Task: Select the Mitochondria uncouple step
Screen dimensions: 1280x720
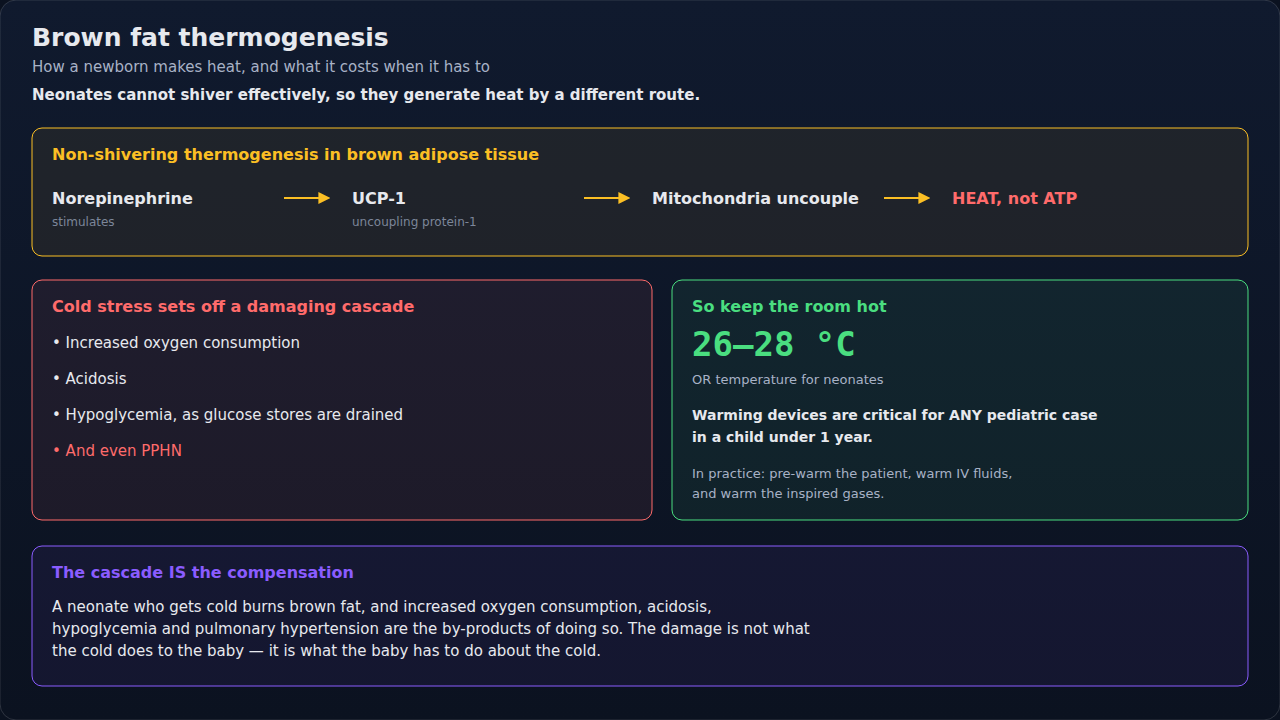Action: (755, 198)
